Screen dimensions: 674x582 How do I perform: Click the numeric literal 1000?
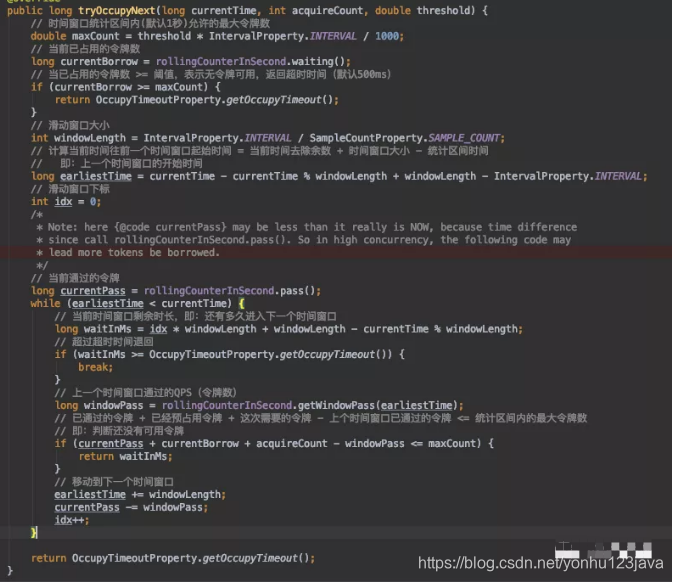coord(387,36)
